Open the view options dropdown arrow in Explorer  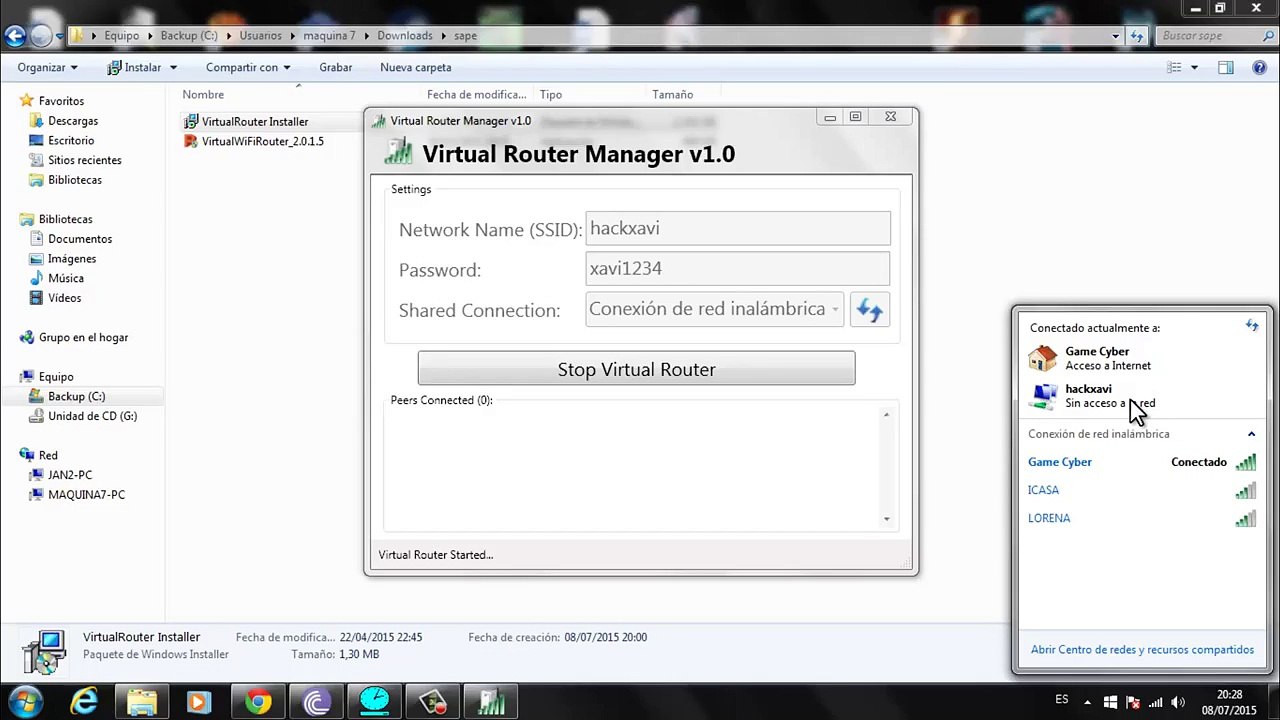(1194, 67)
